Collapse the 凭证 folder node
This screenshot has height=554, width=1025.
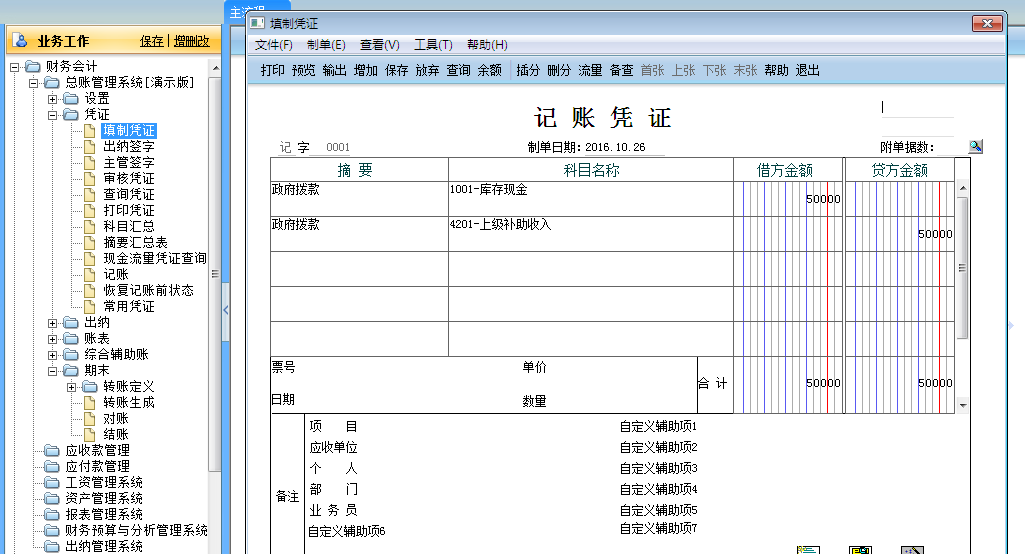(53, 115)
